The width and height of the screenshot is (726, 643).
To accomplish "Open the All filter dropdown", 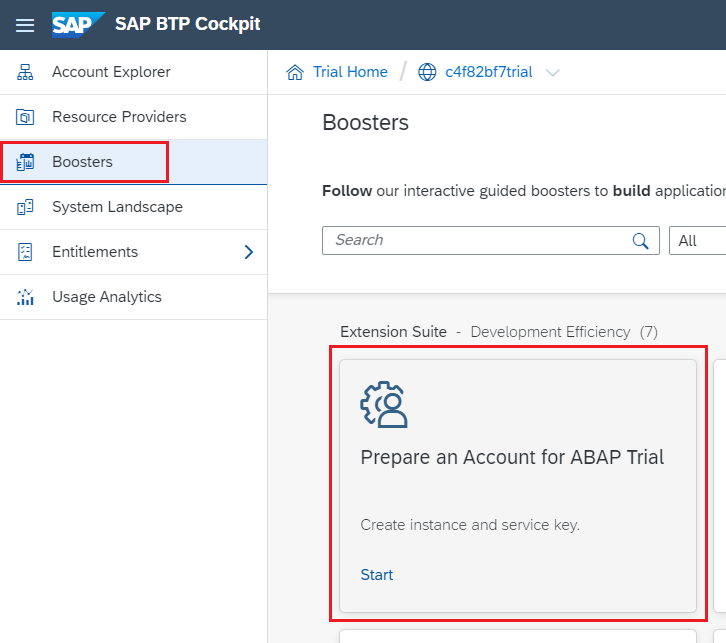I will (697, 241).
